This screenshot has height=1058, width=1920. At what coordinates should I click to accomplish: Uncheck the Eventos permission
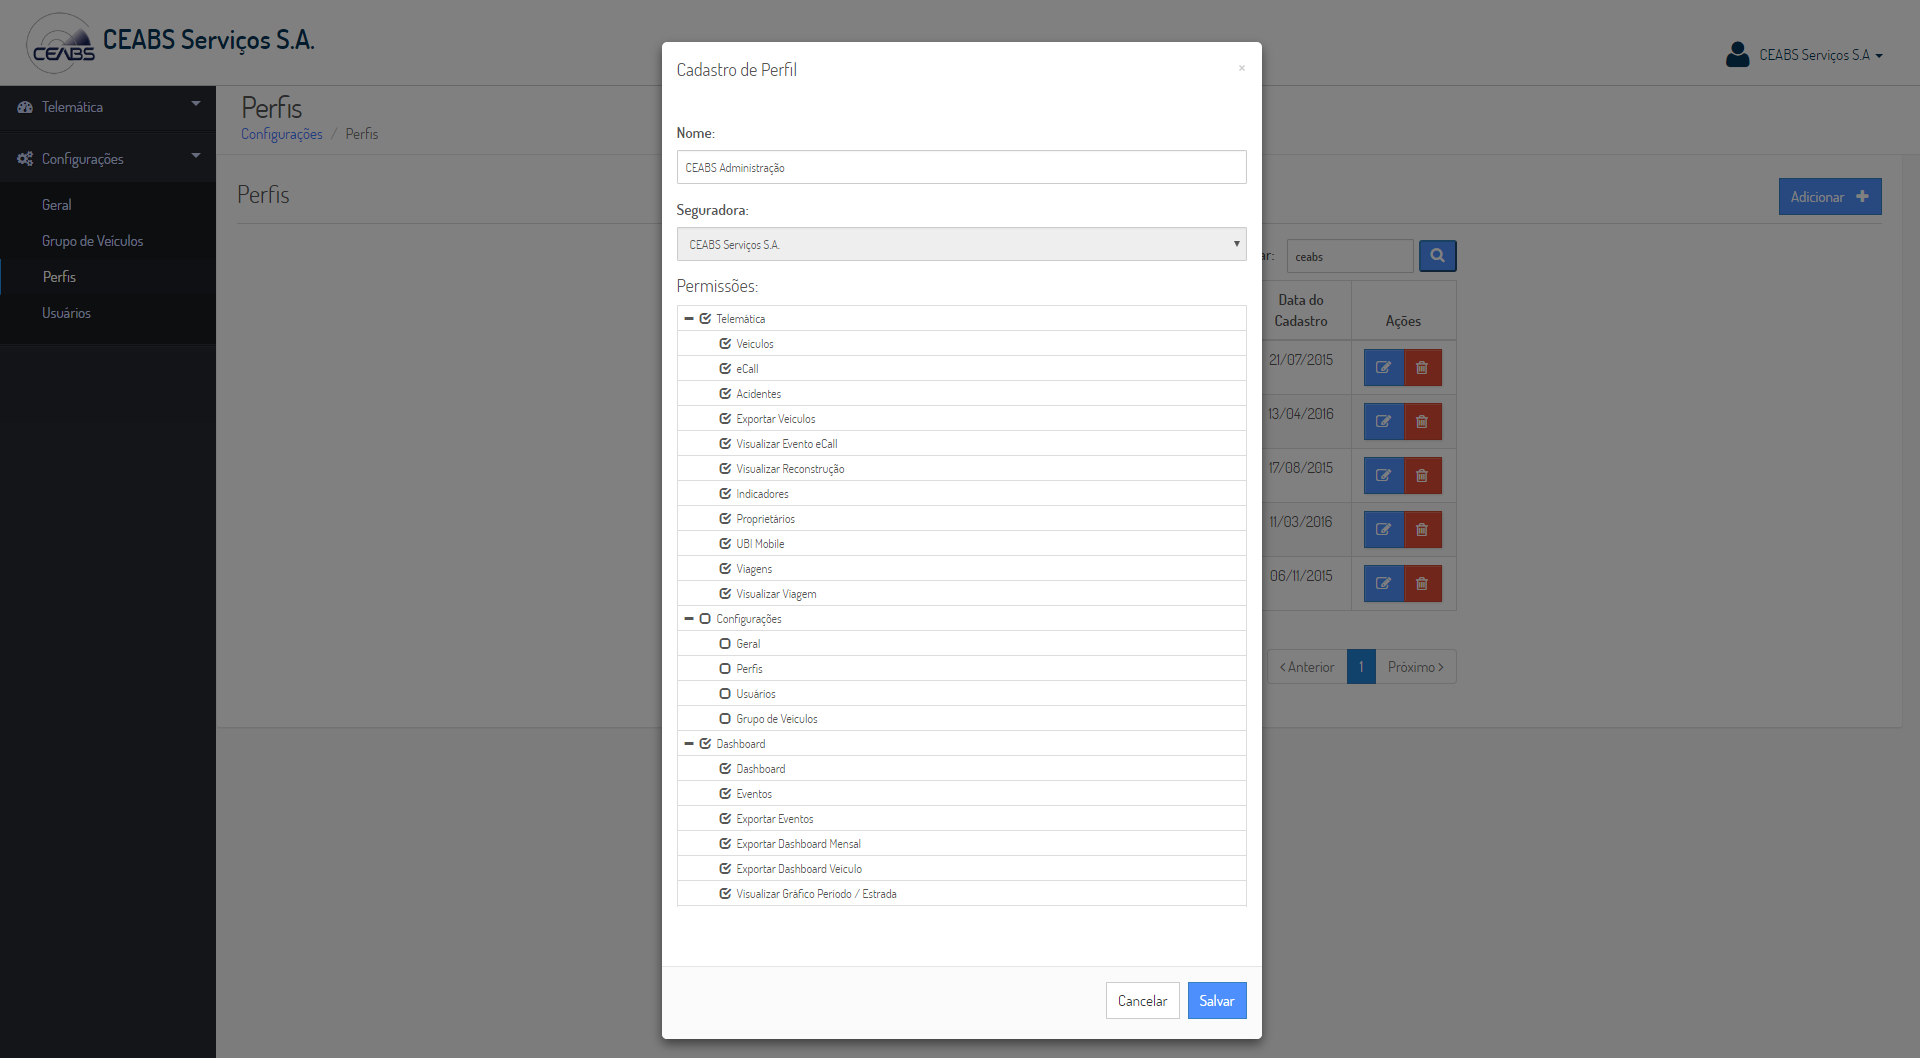pos(725,793)
